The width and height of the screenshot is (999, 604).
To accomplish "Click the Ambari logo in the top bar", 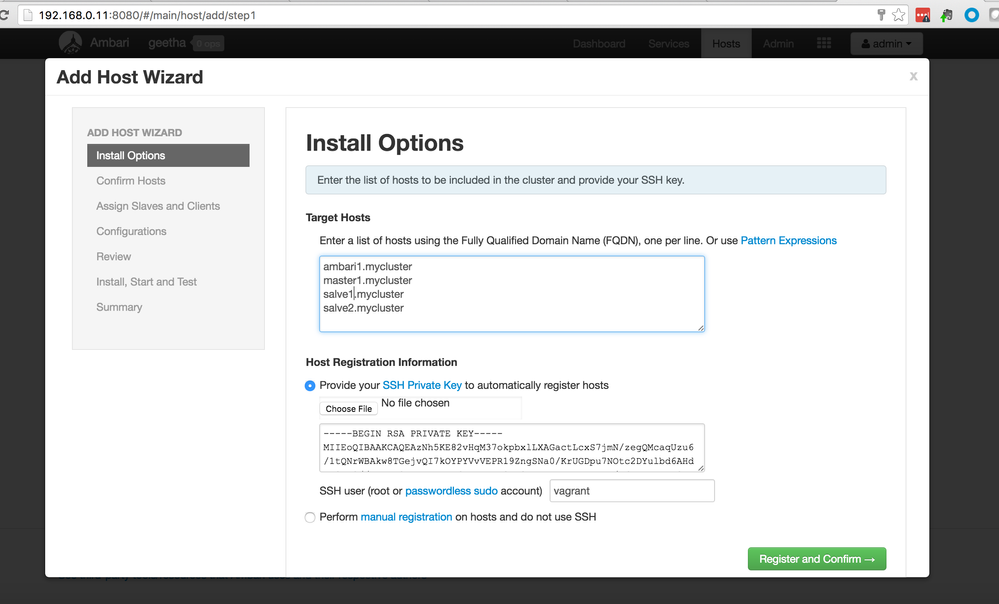I will pos(70,43).
